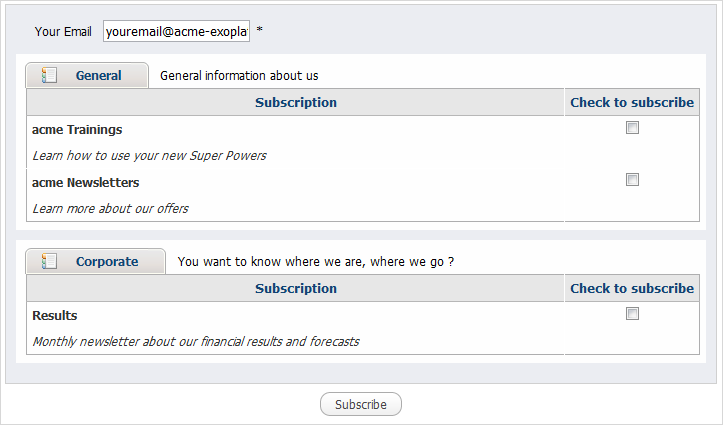The image size is (723, 425).
Task: Click Check to subscribe header in General
Action: [x=632, y=102]
